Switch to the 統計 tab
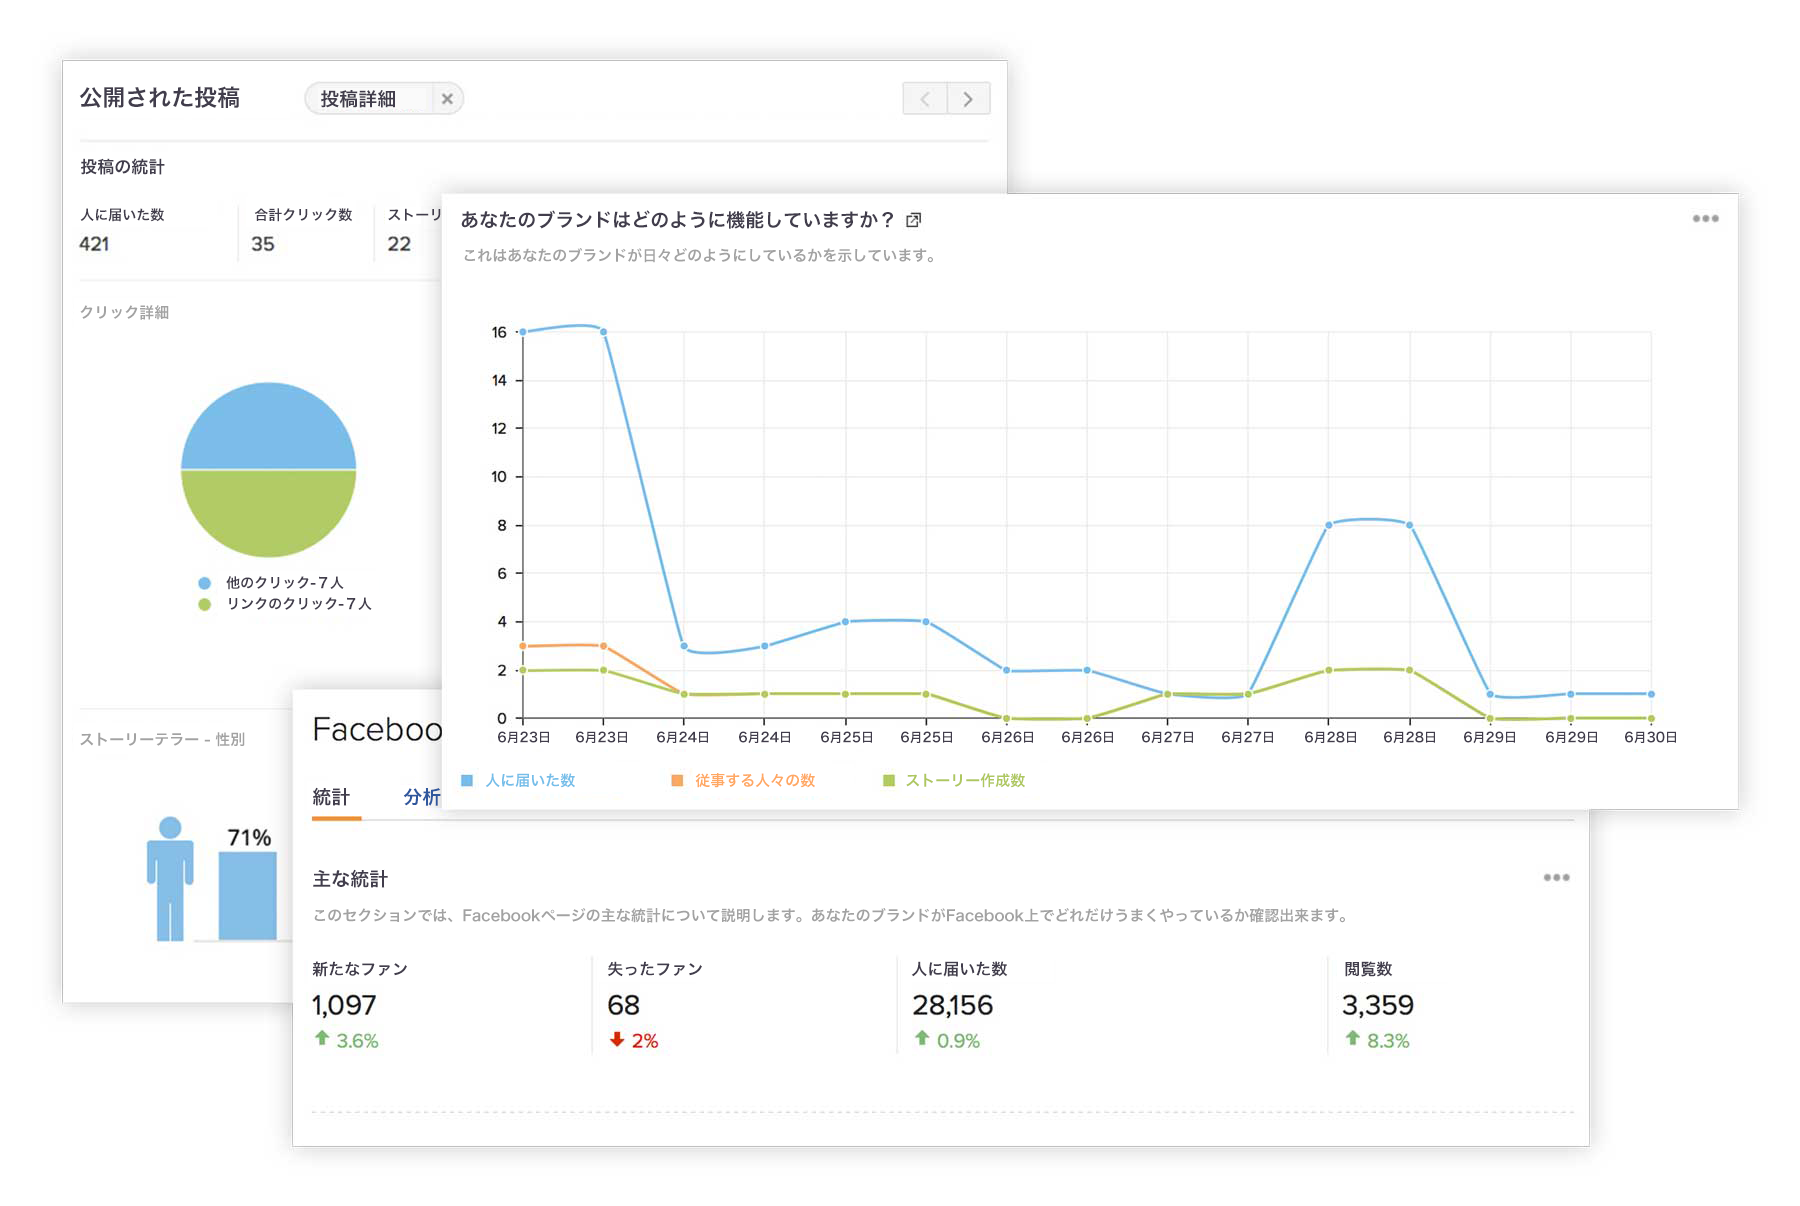 (331, 797)
